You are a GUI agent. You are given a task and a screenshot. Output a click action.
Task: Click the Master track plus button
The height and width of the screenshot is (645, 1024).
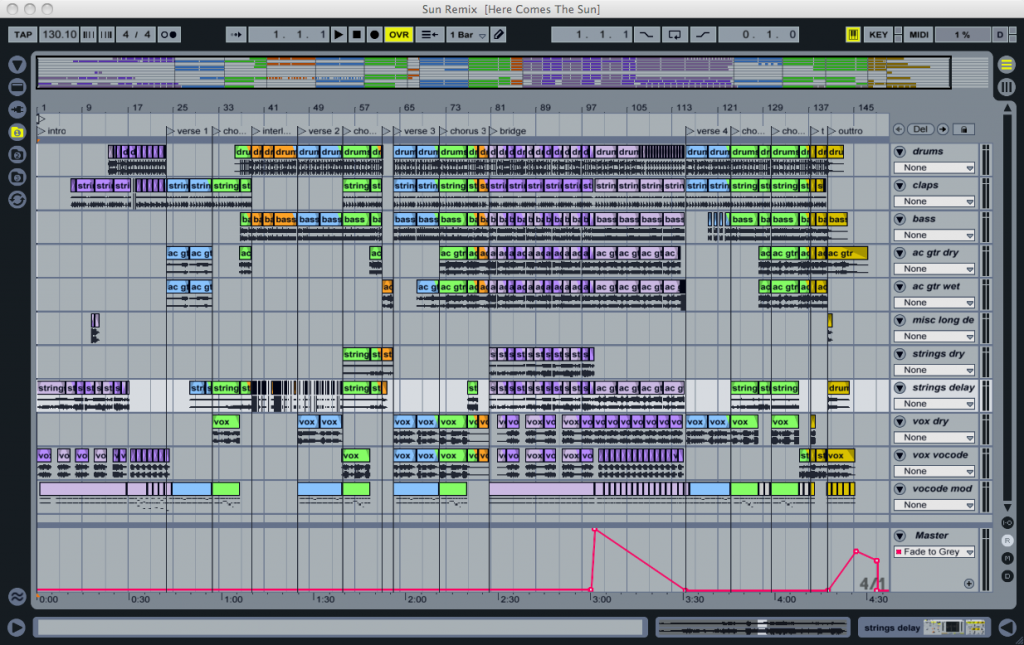pyautogui.click(x=968, y=584)
